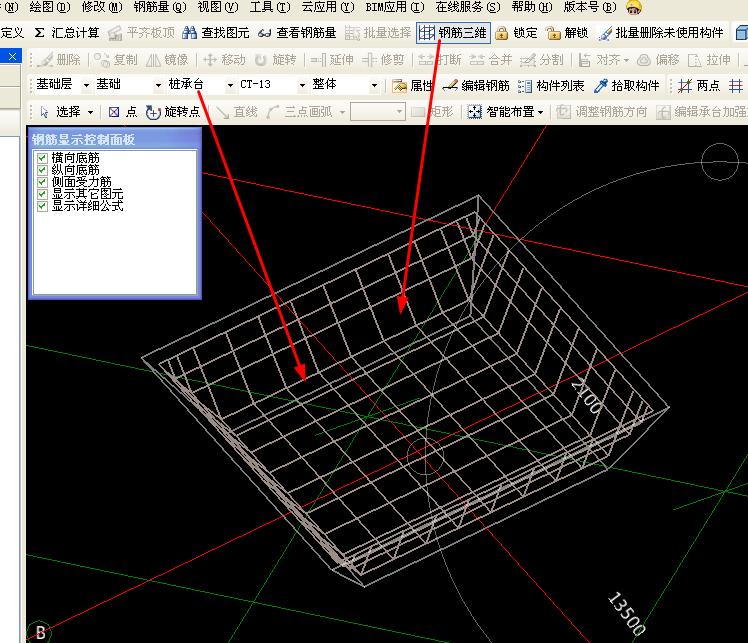Viewport: 748px width, 643px height.
Task: Click the 偏移 offset tool
Action: [x=658, y=60]
